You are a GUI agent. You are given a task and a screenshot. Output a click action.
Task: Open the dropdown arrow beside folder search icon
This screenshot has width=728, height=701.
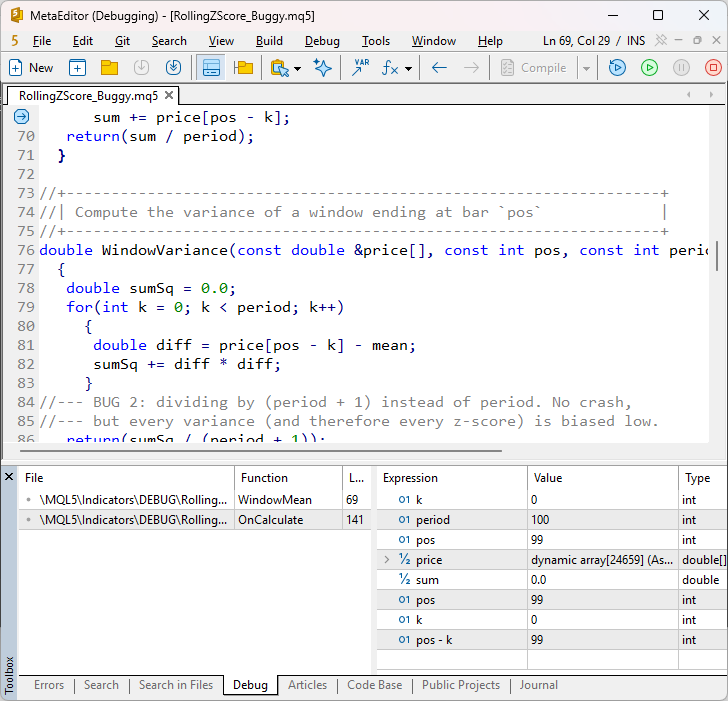(297, 69)
